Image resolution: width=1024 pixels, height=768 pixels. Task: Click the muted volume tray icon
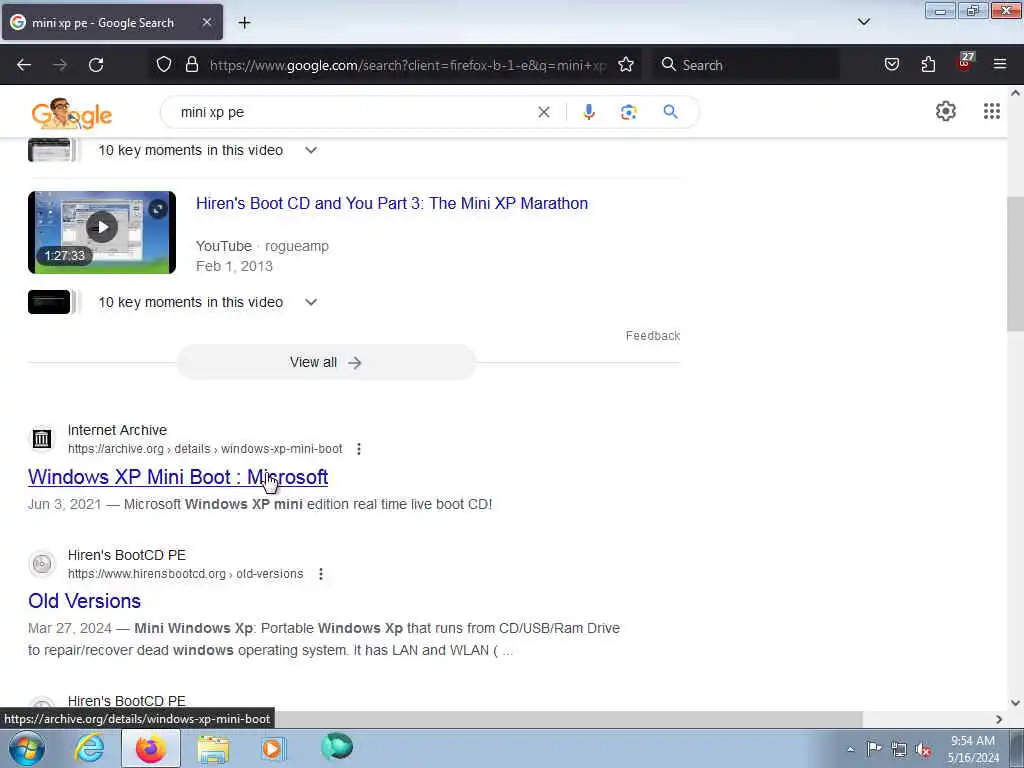pyautogui.click(x=923, y=750)
